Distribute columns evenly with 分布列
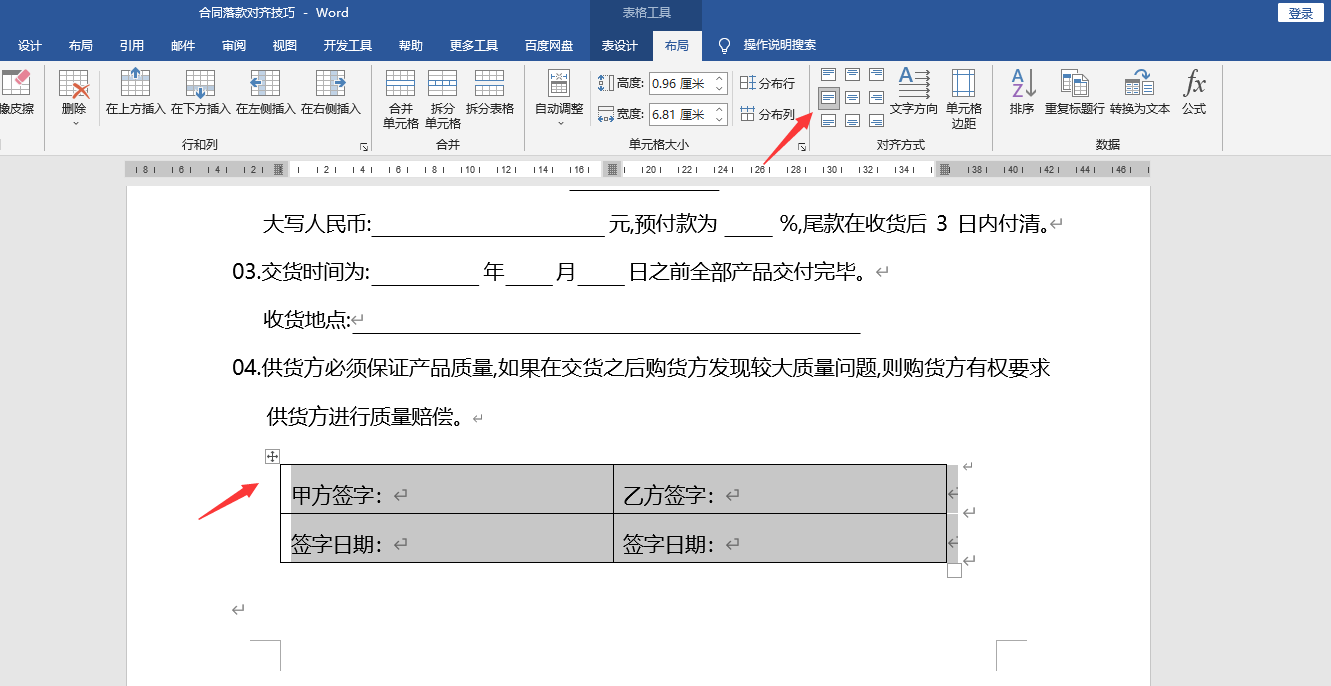 (768, 115)
